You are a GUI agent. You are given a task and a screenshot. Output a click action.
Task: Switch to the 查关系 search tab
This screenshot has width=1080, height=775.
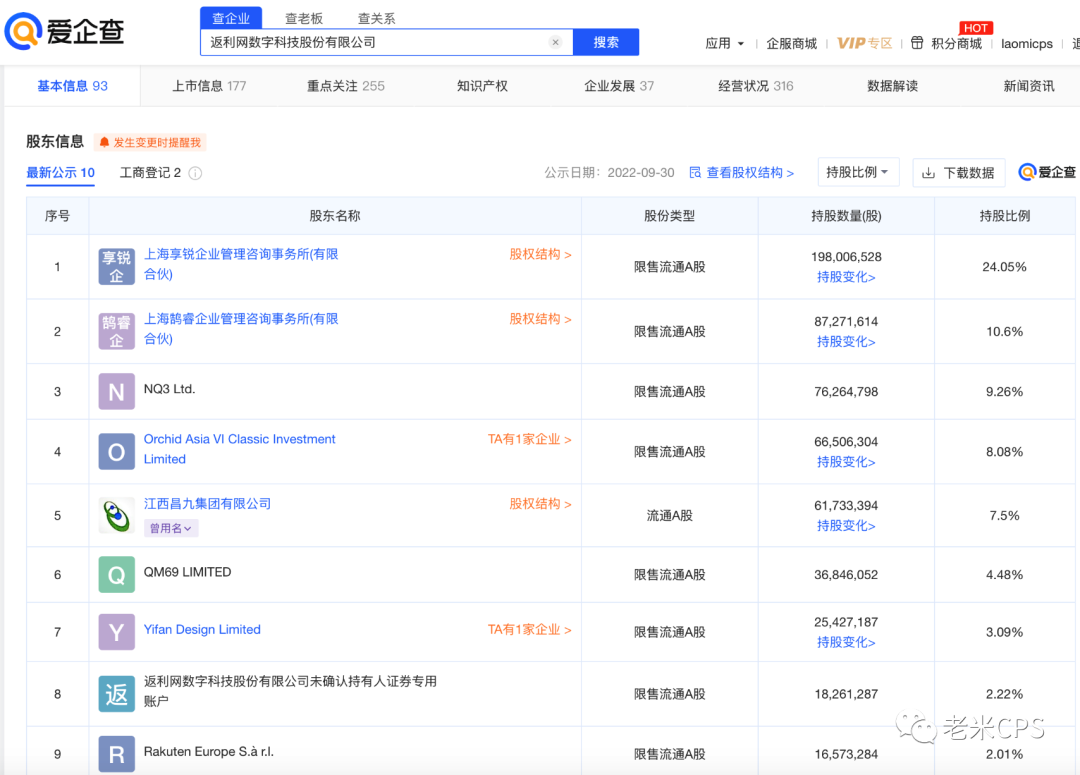tap(377, 19)
